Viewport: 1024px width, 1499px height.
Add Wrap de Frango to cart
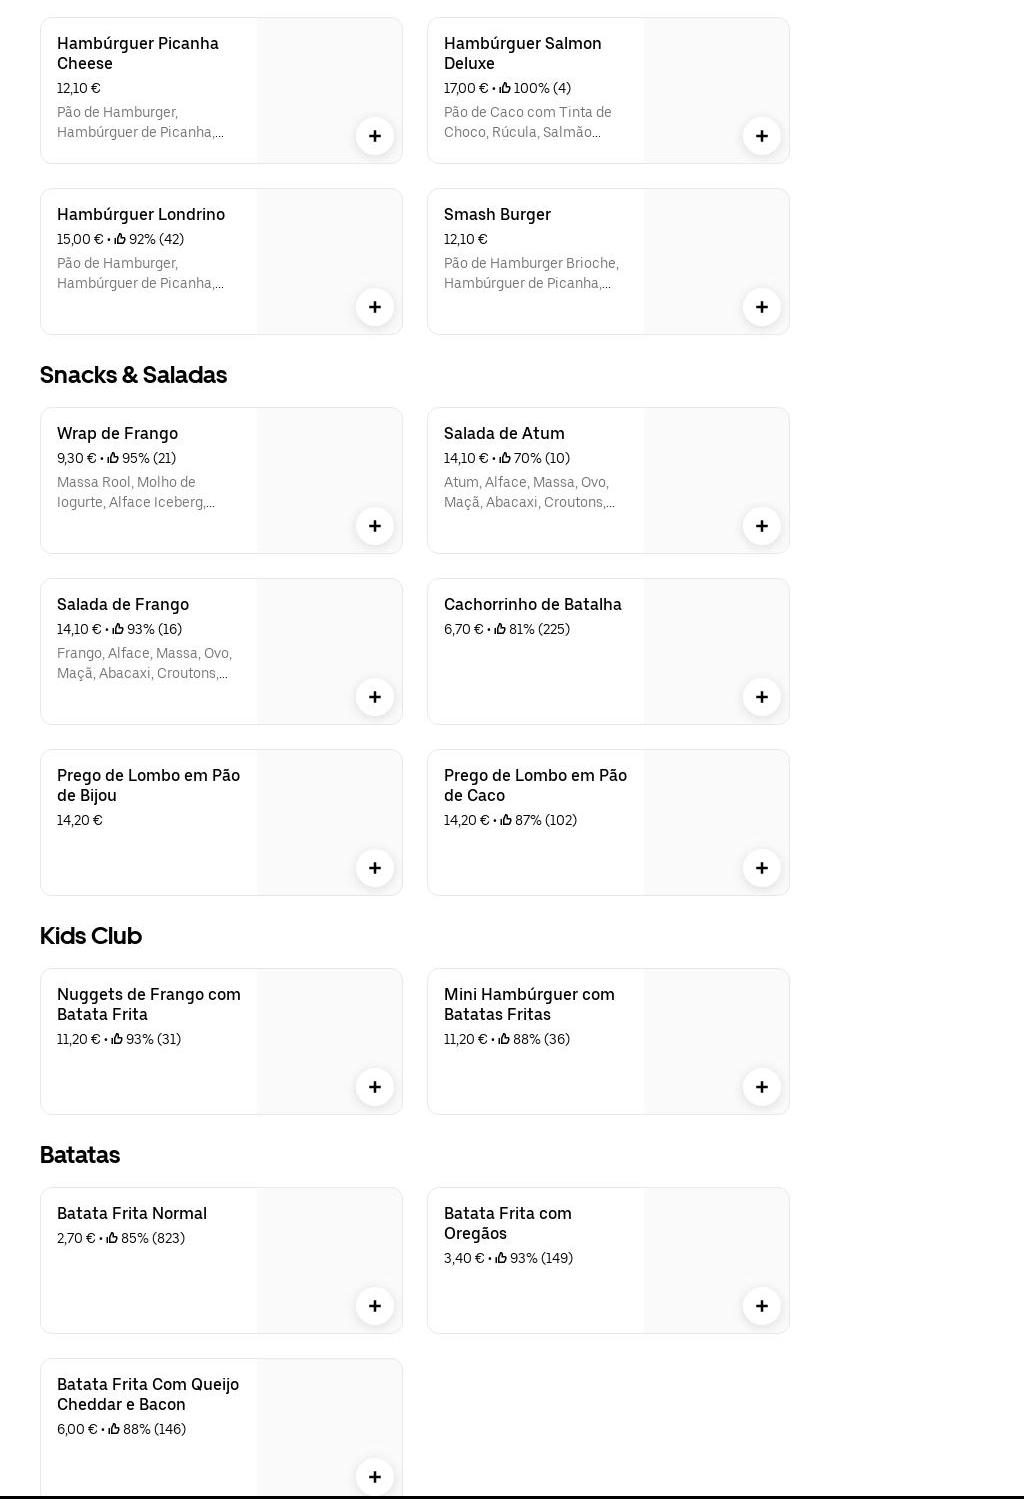[375, 526]
